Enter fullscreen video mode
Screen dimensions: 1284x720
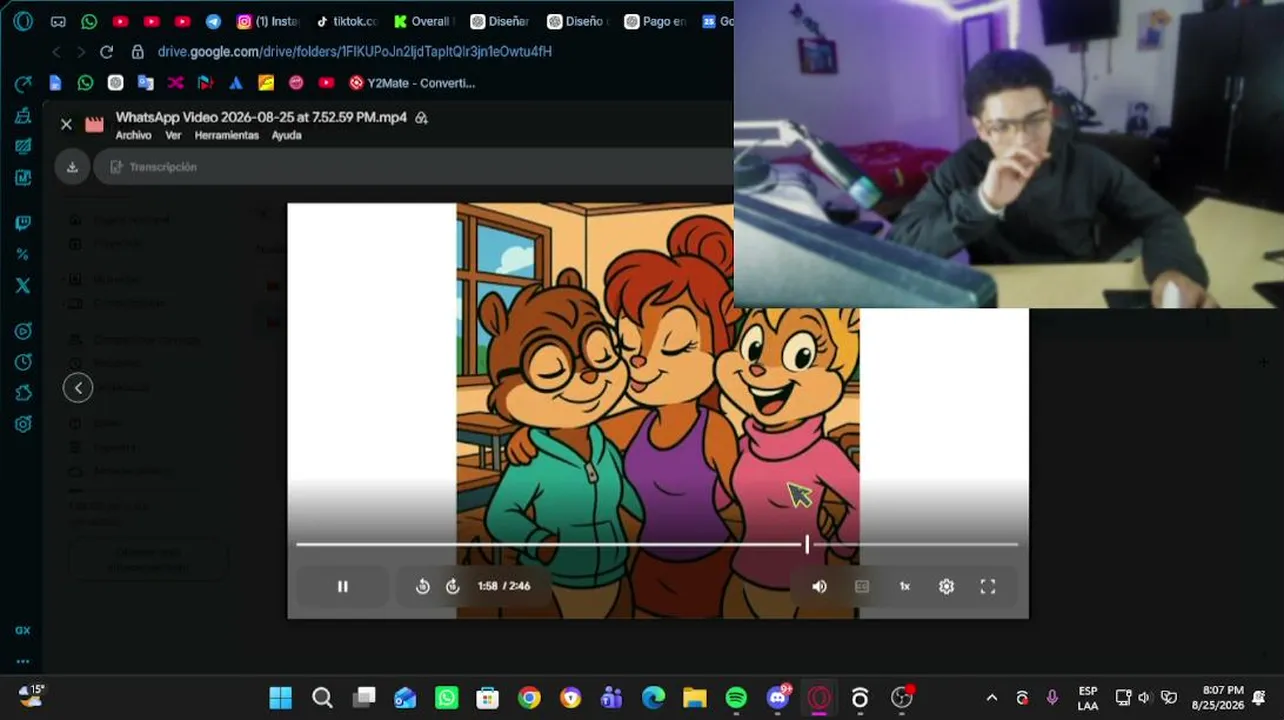pyautogui.click(x=988, y=587)
